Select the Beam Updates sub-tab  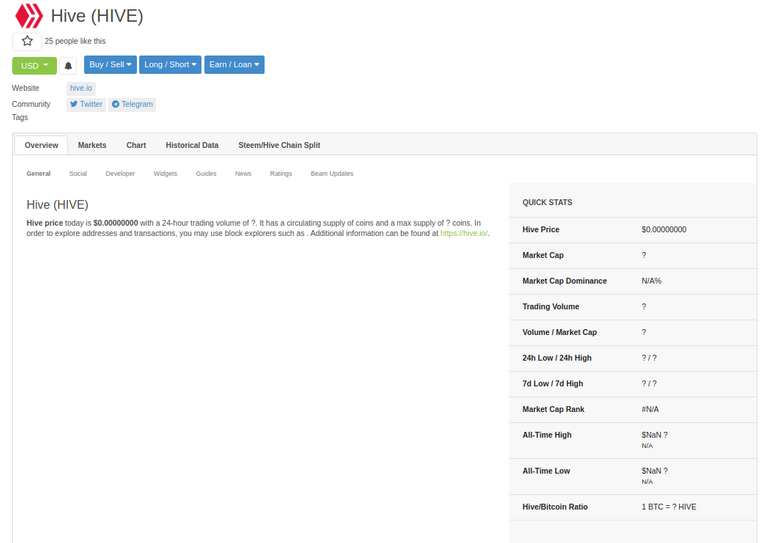[x=332, y=173]
